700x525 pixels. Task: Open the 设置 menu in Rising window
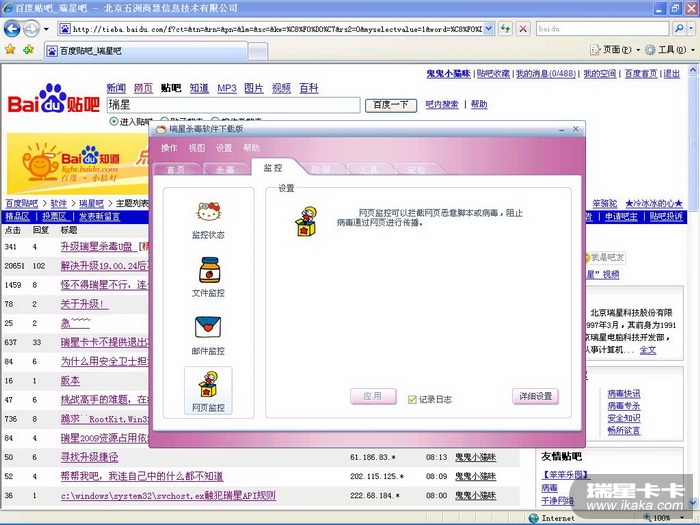pos(224,148)
